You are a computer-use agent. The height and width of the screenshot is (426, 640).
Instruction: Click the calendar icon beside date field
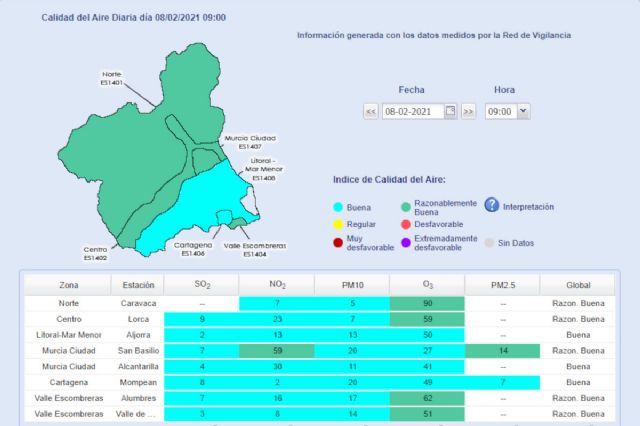[450, 111]
